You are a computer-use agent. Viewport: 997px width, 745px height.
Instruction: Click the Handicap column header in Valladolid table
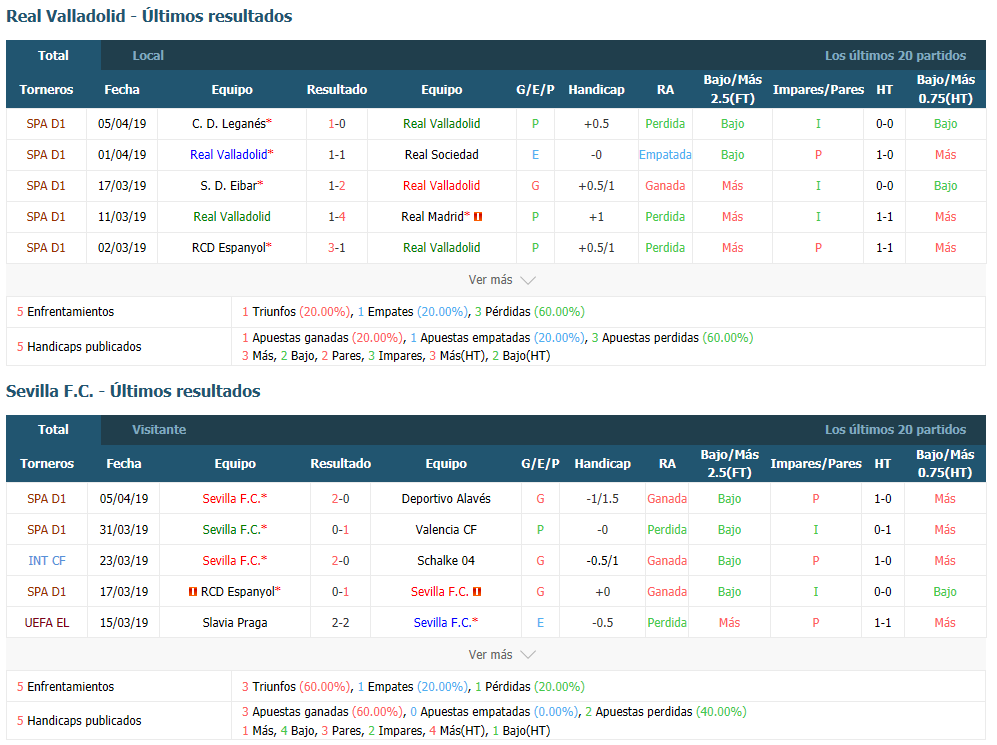tap(596, 90)
